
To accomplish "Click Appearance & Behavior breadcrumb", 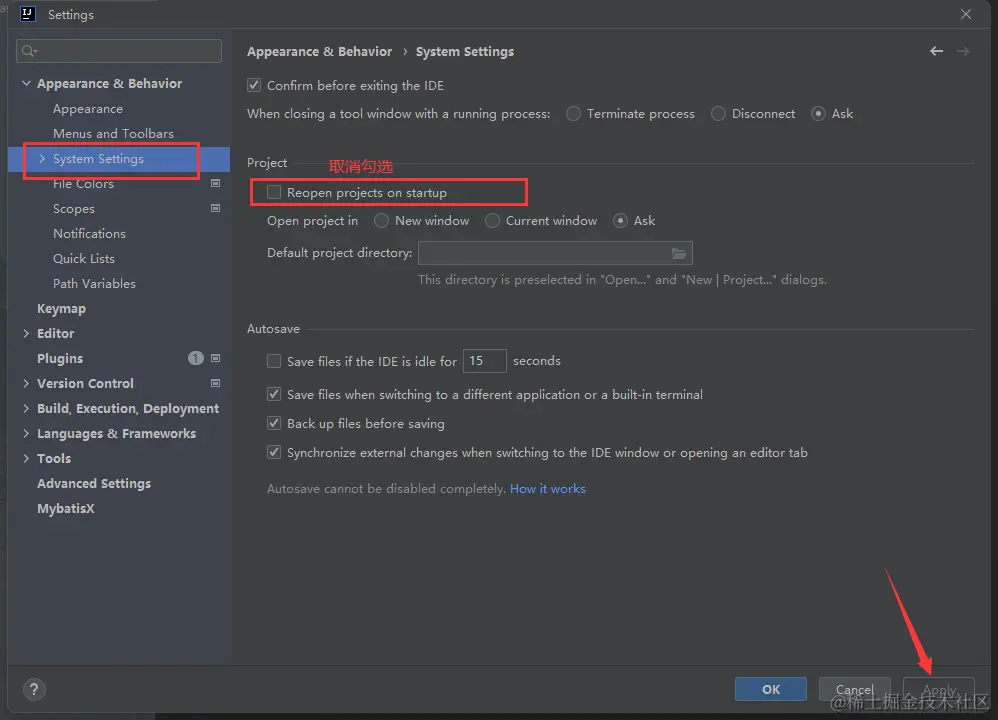I will 320,52.
